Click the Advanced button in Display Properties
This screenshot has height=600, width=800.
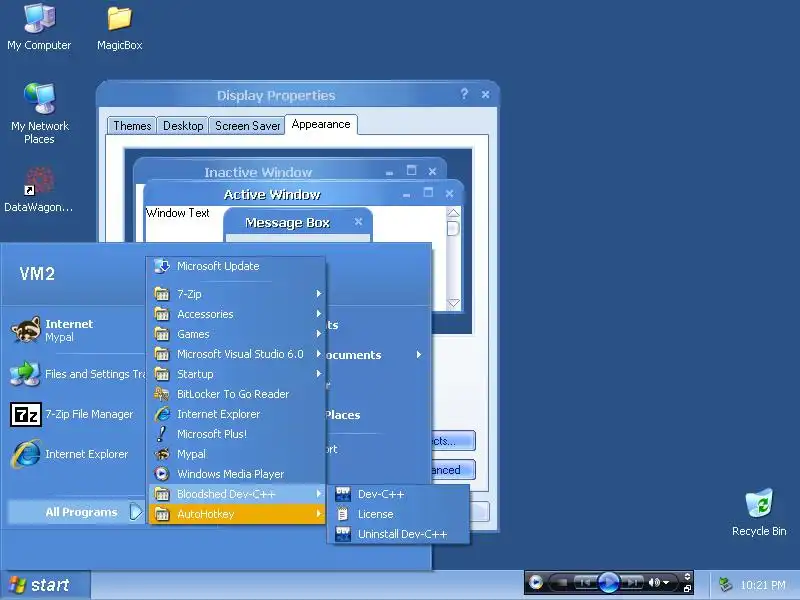(453, 469)
